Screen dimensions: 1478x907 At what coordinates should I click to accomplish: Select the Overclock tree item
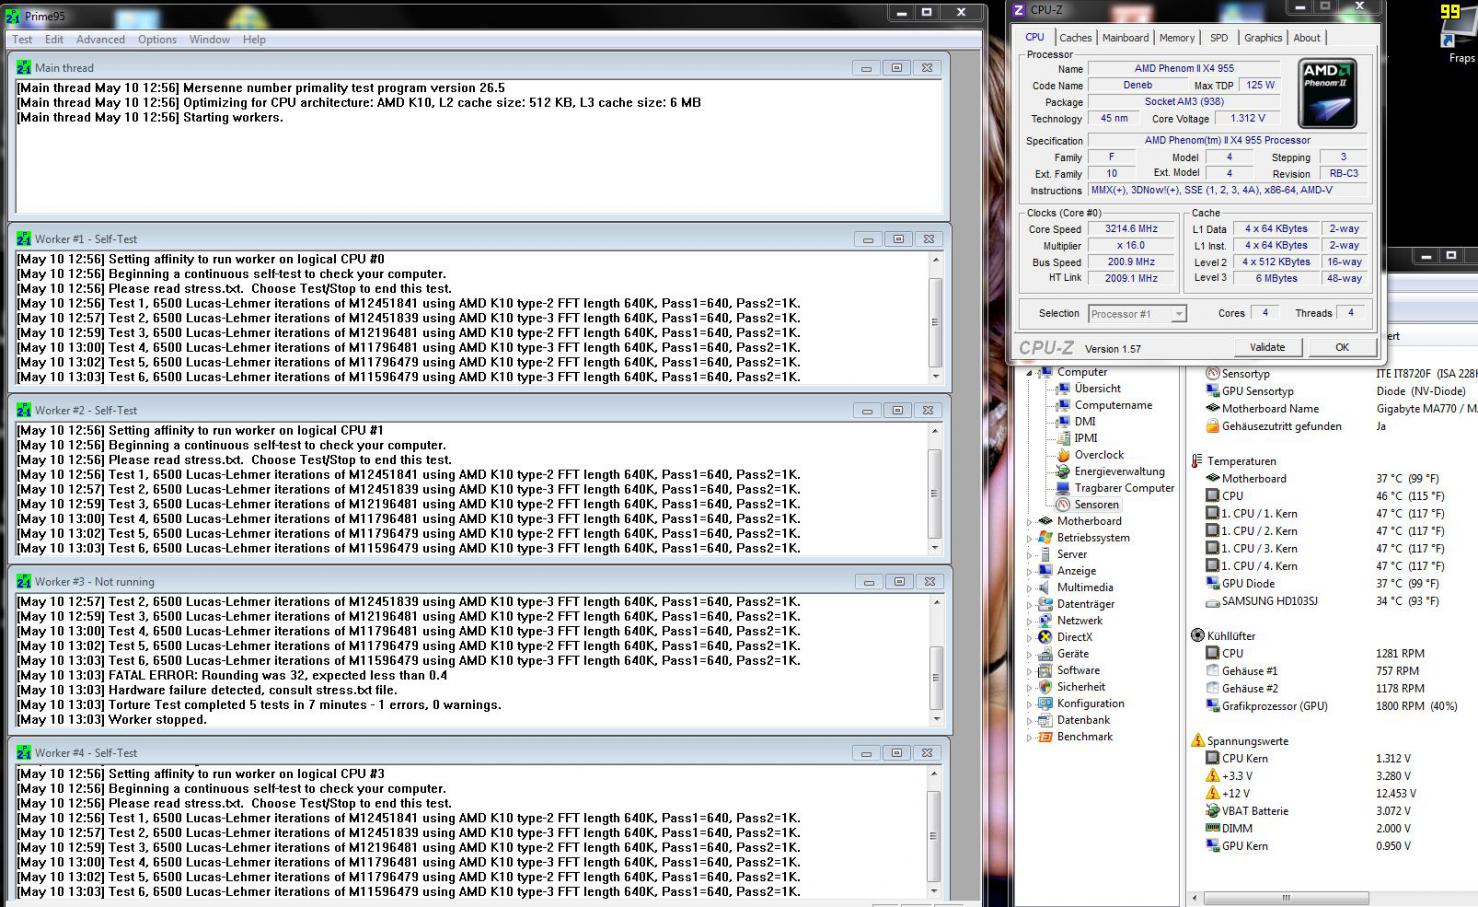coord(1099,455)
